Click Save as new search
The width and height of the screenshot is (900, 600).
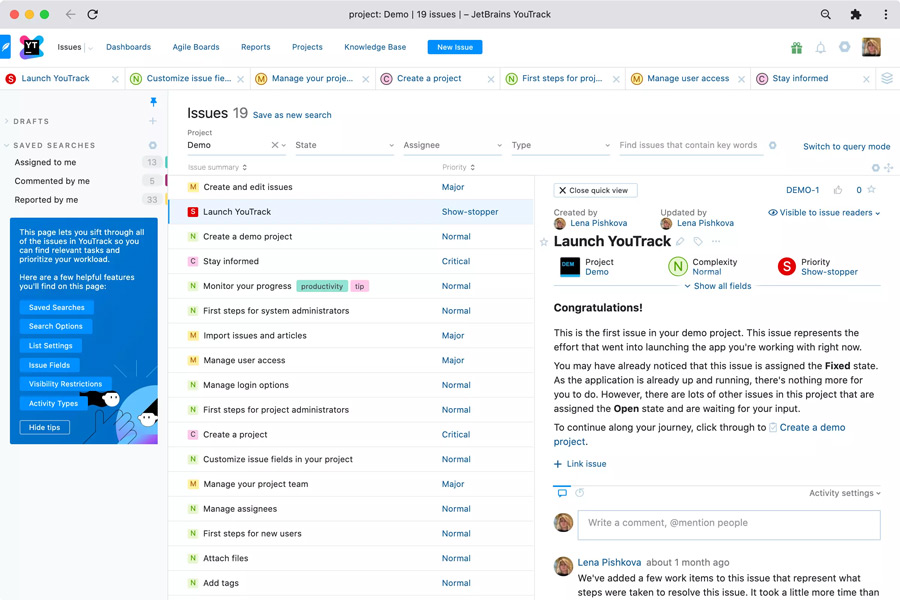292,115
